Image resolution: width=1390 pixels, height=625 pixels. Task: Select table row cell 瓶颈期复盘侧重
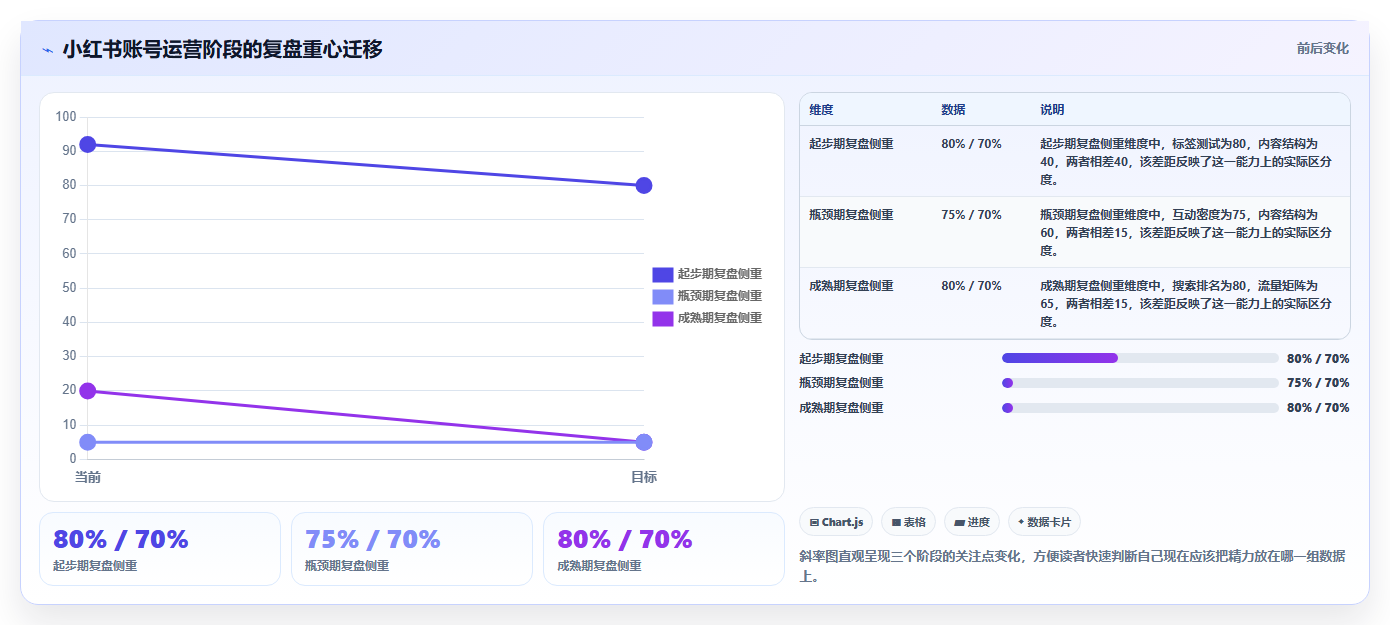pos(852,215)
